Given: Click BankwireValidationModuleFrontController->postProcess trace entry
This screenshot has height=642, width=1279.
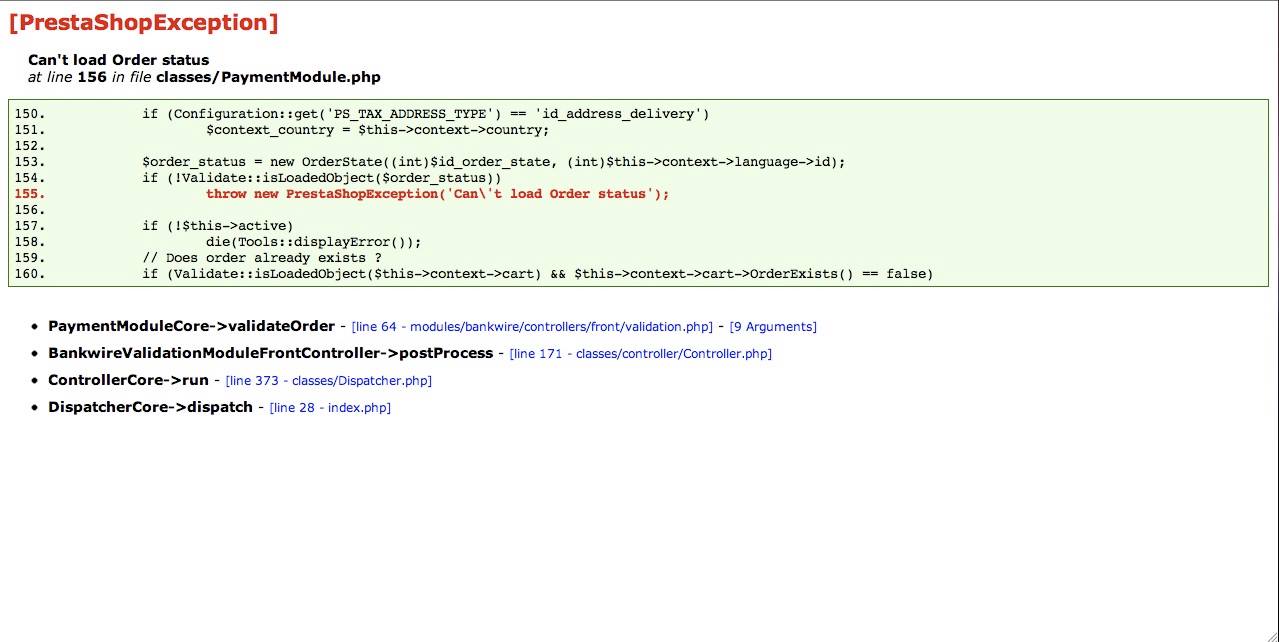Looking at the screenshot, I should point(270,353).
